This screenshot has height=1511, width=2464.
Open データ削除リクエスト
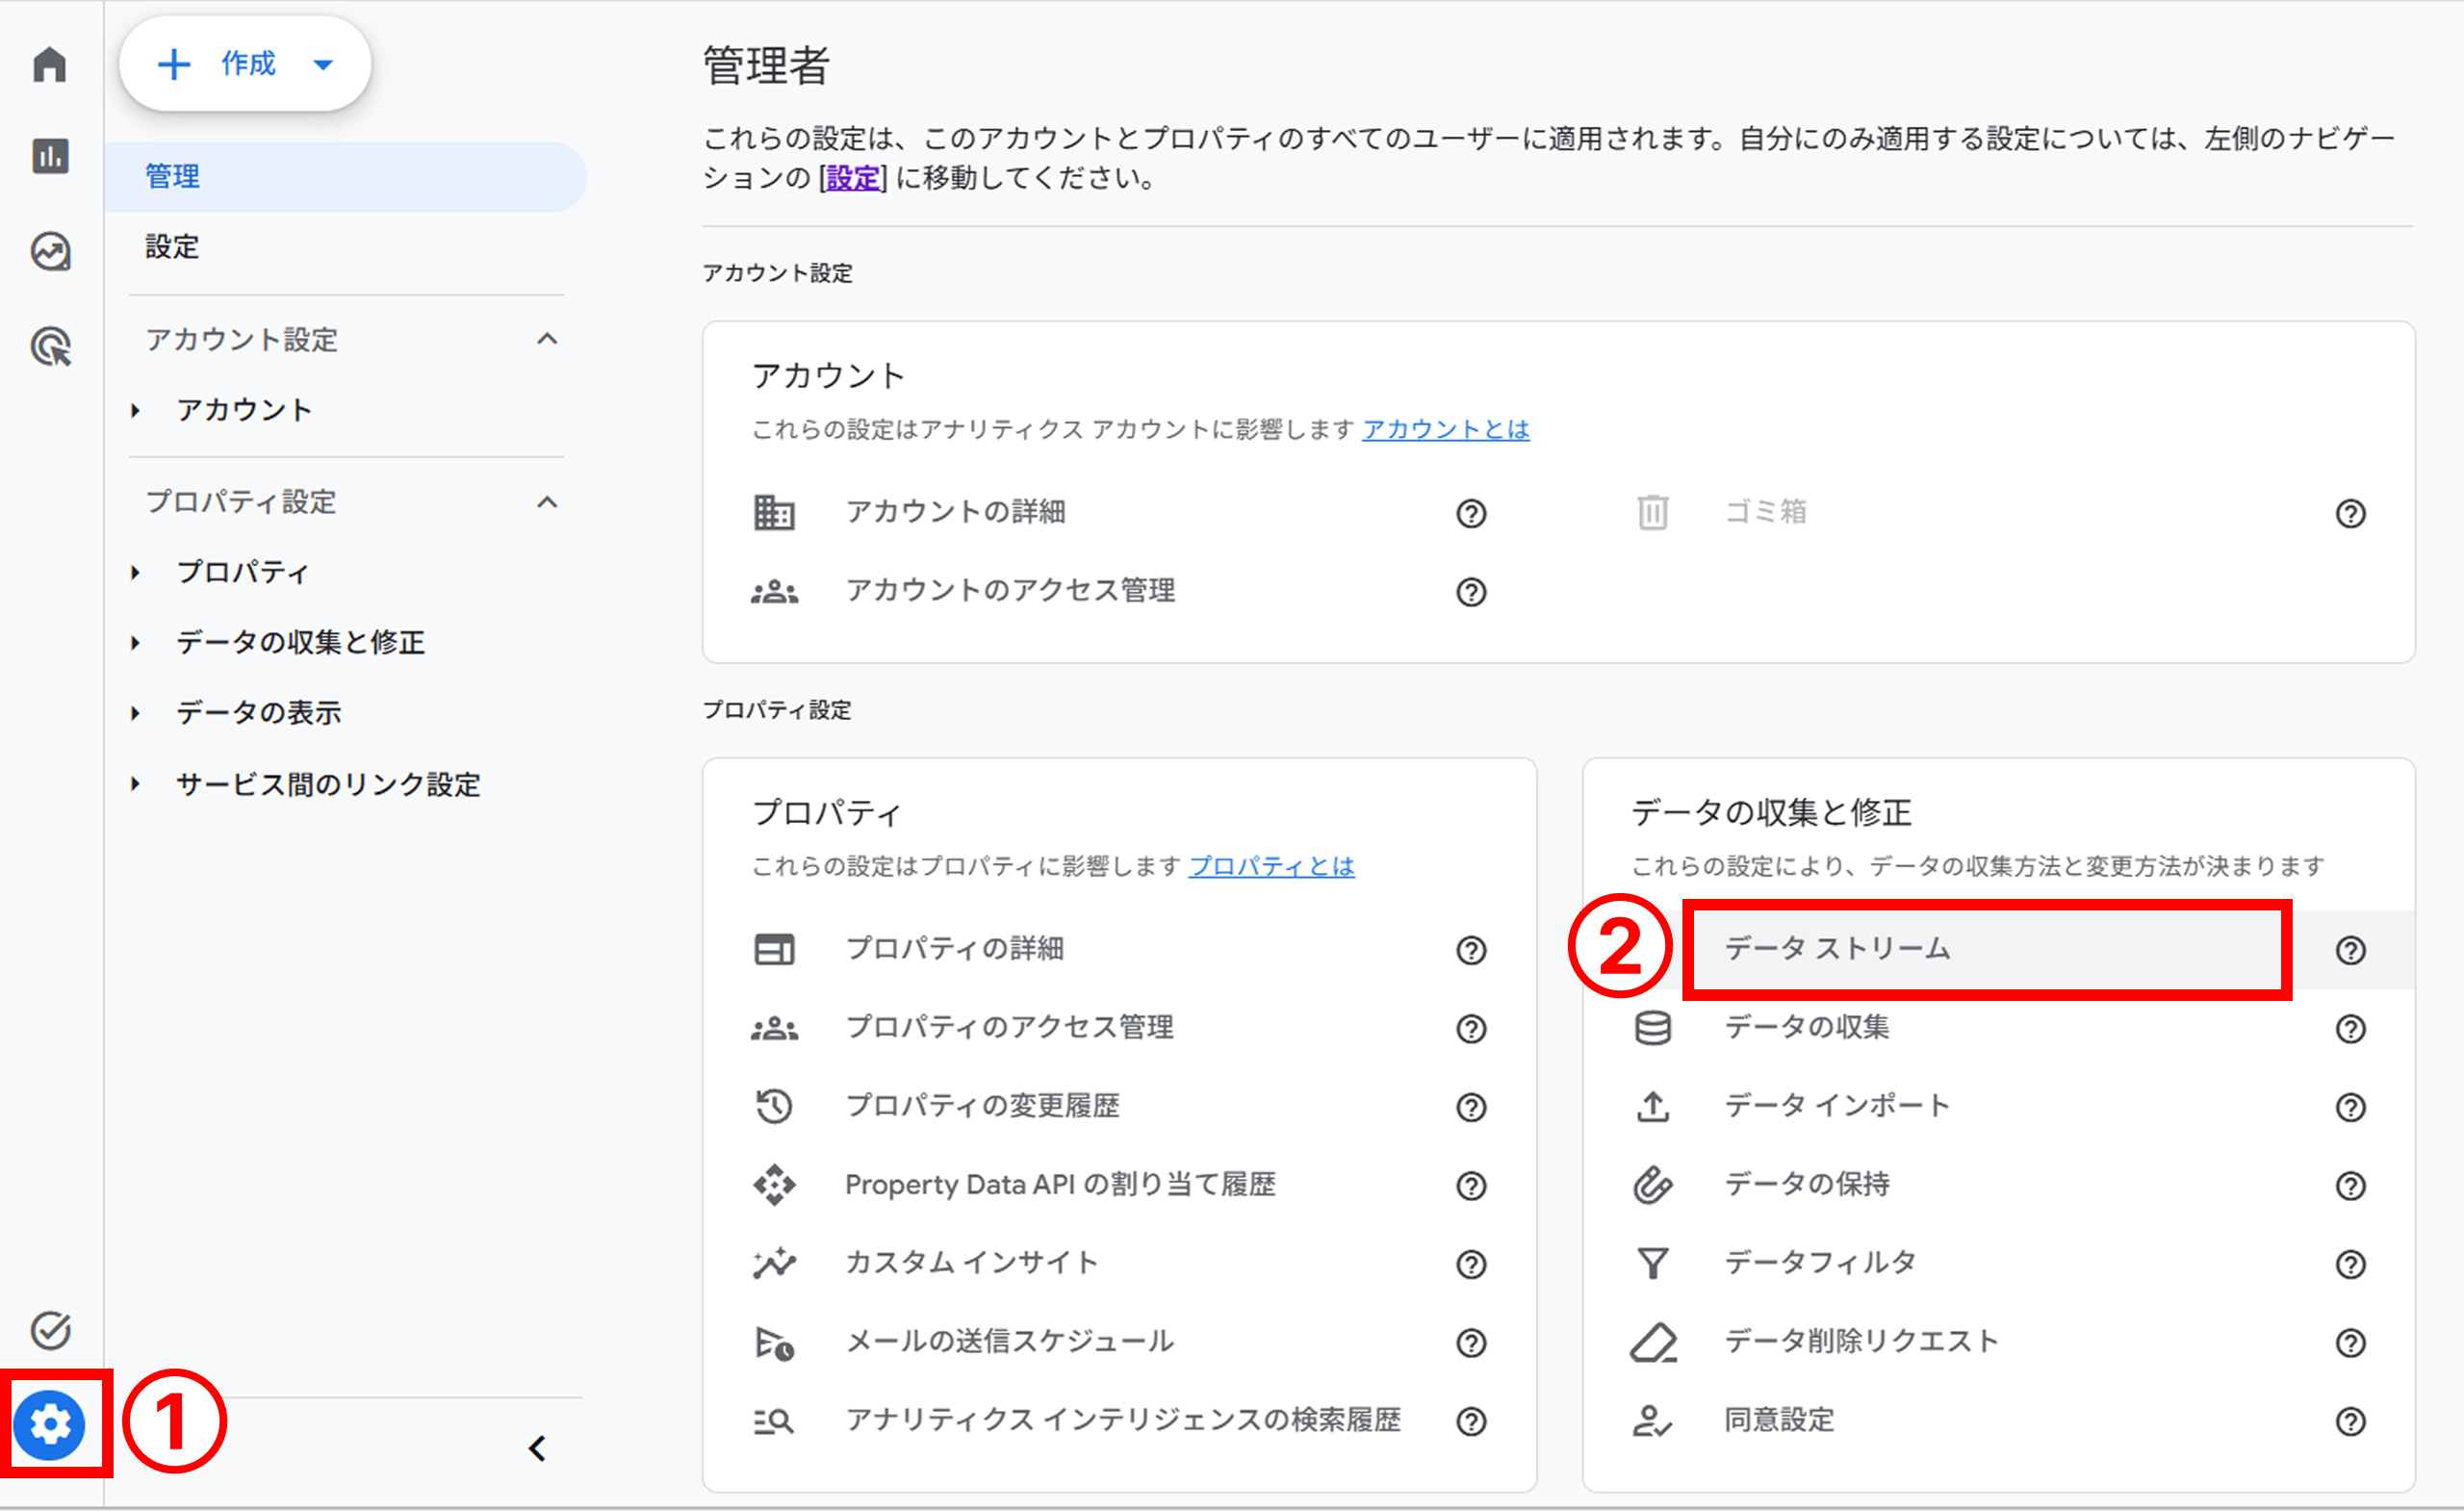[1861, 1342]
